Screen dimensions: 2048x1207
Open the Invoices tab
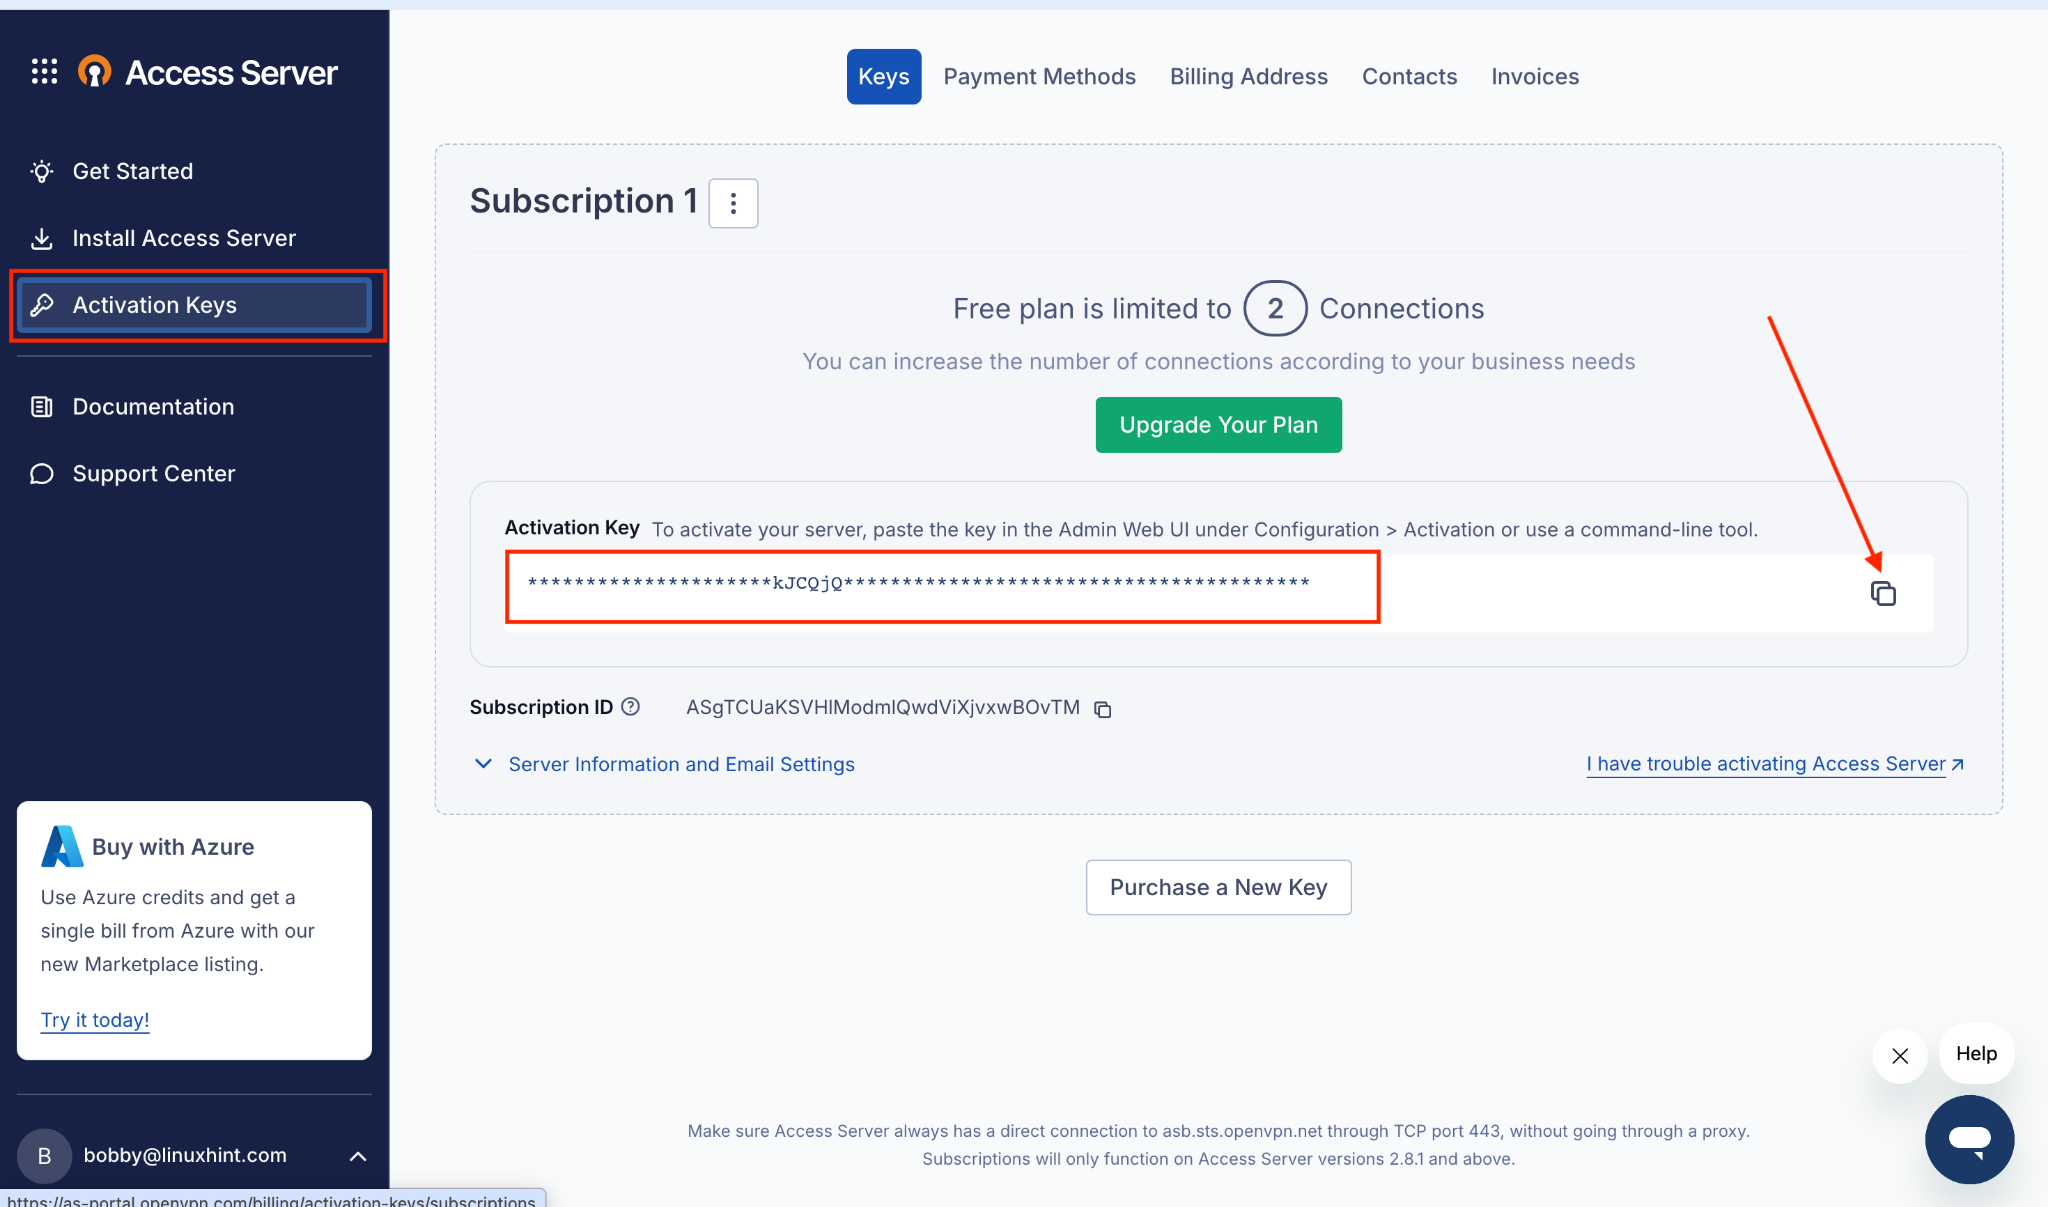click(1534, 77)
